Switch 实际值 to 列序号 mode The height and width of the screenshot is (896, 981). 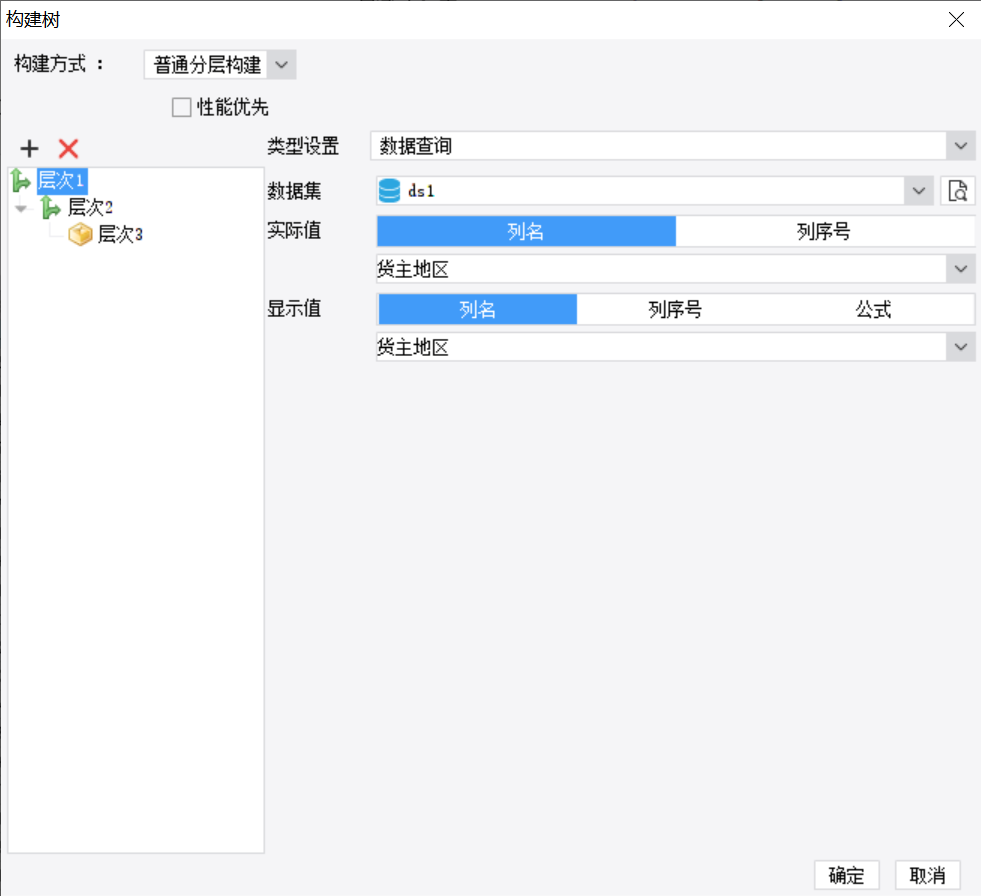[x=824, y=232]
